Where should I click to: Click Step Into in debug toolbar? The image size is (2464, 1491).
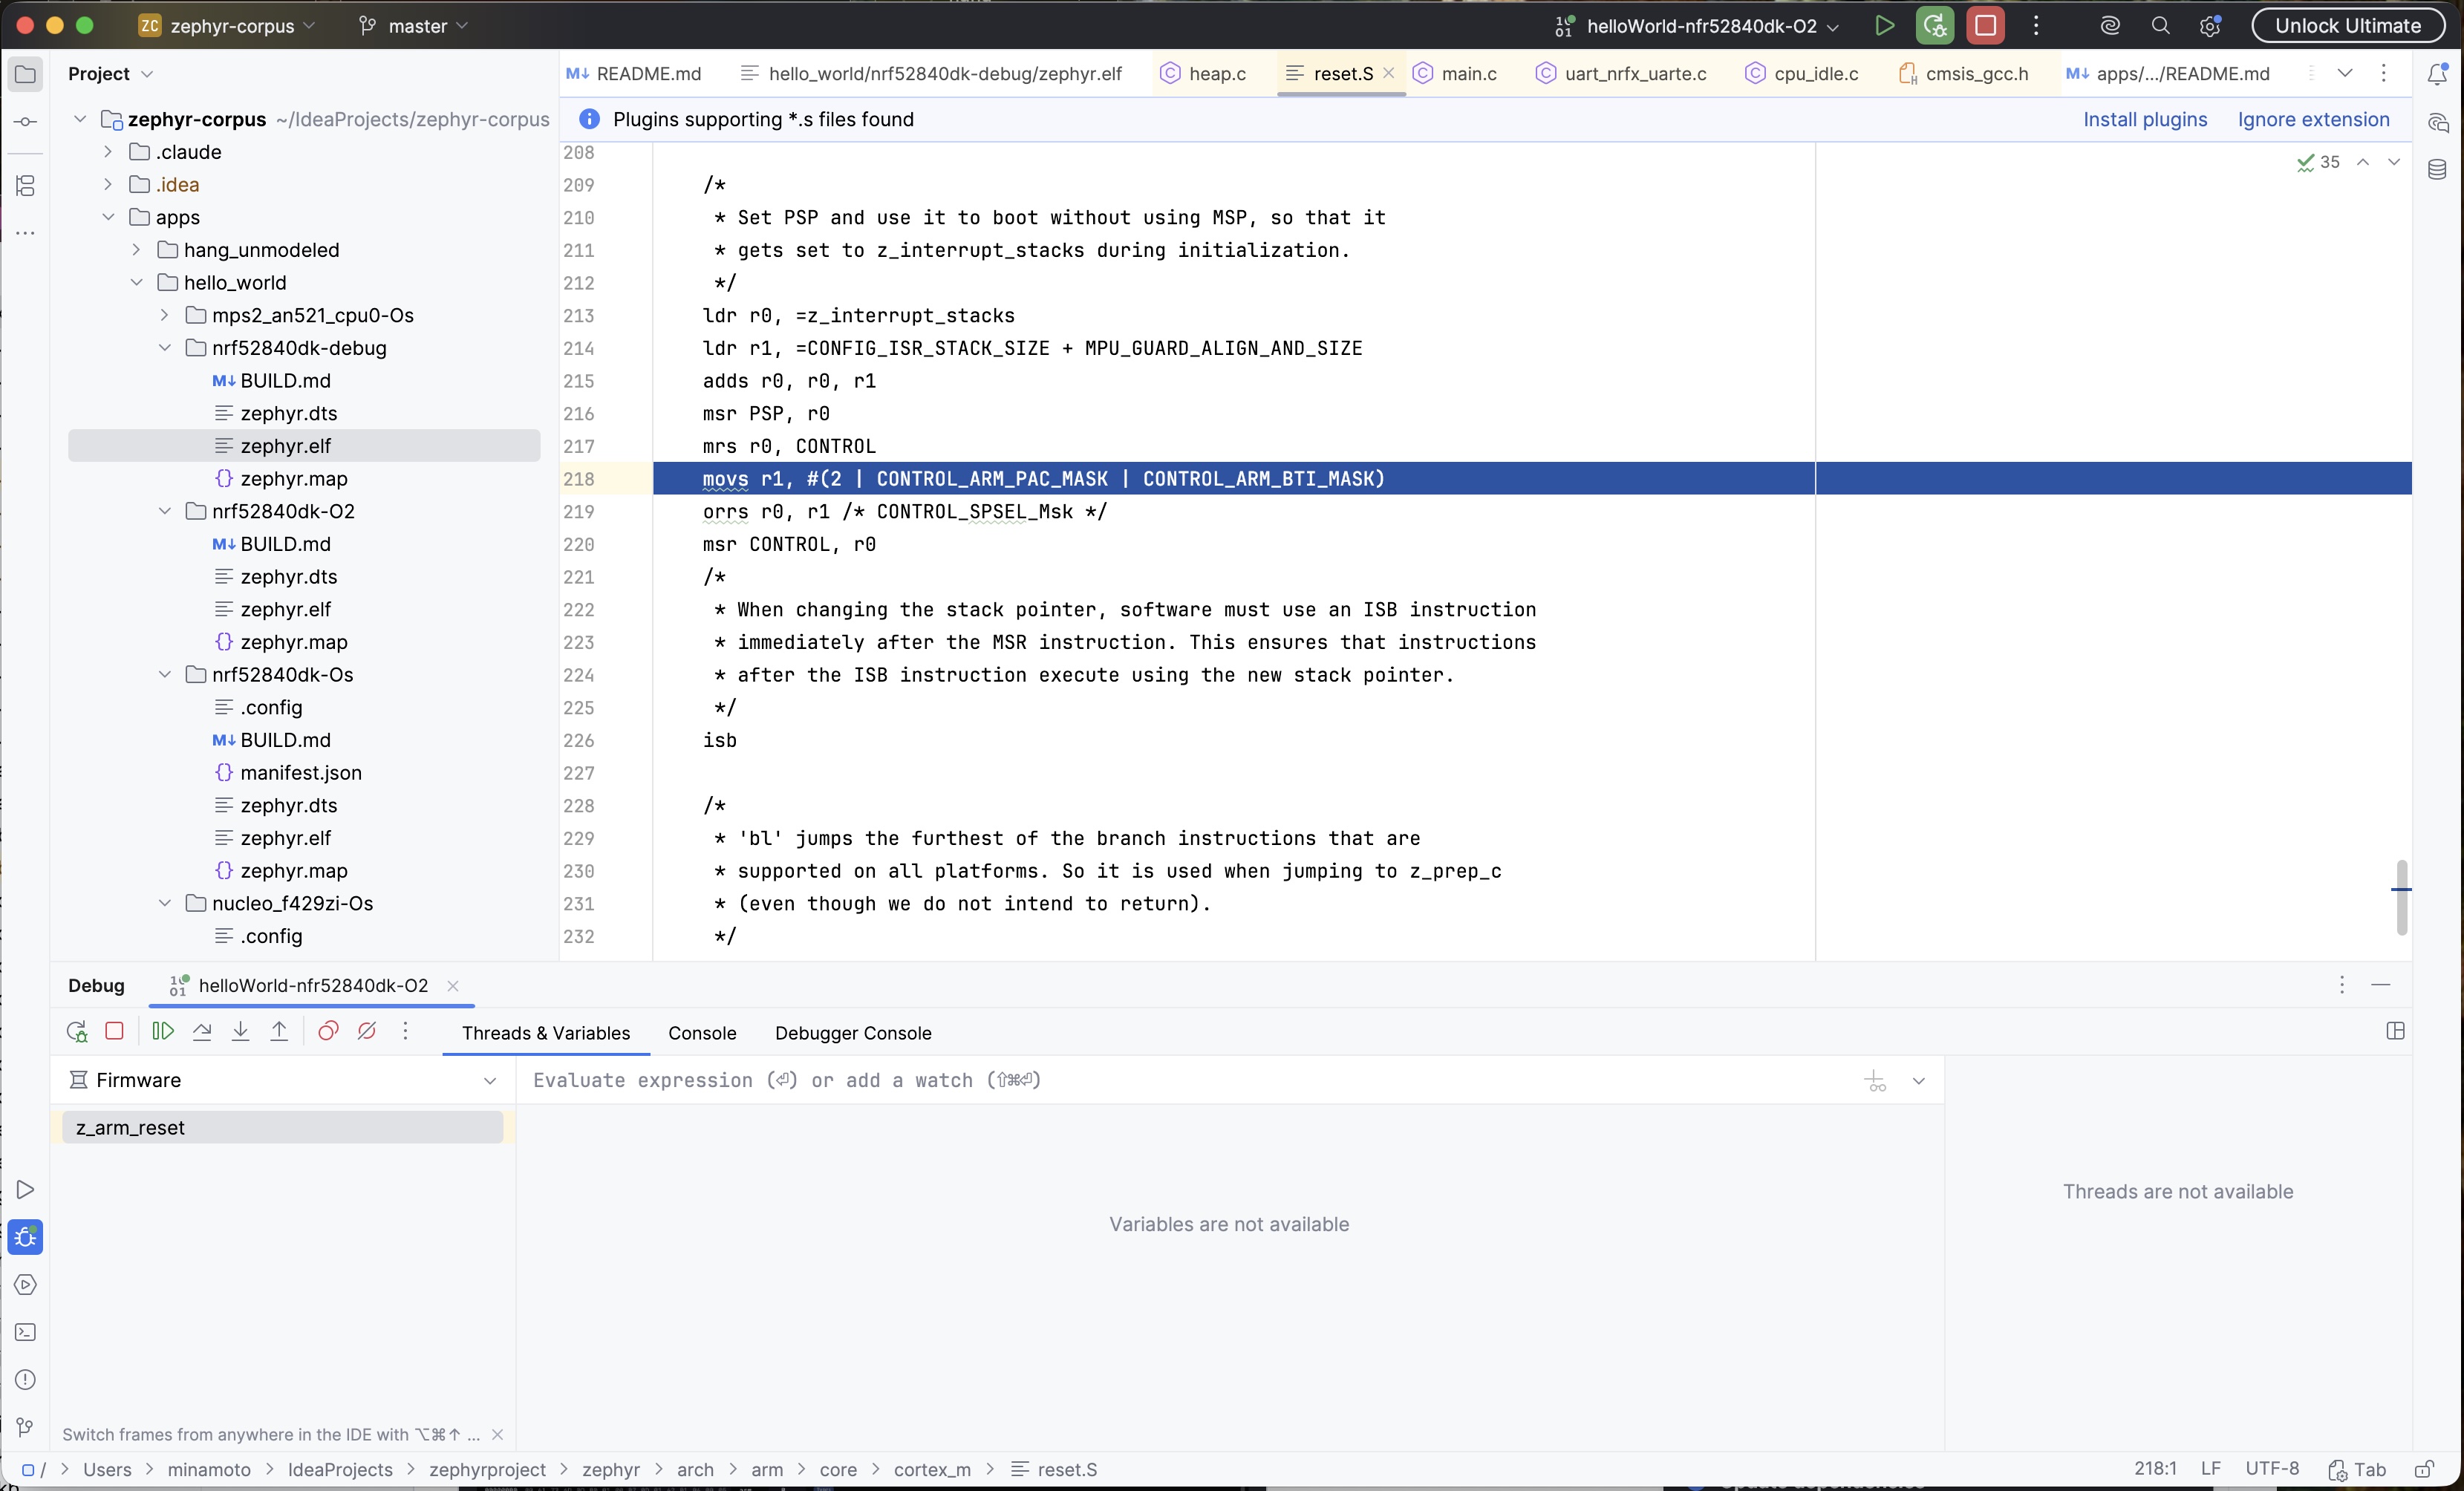point(240,1031)
